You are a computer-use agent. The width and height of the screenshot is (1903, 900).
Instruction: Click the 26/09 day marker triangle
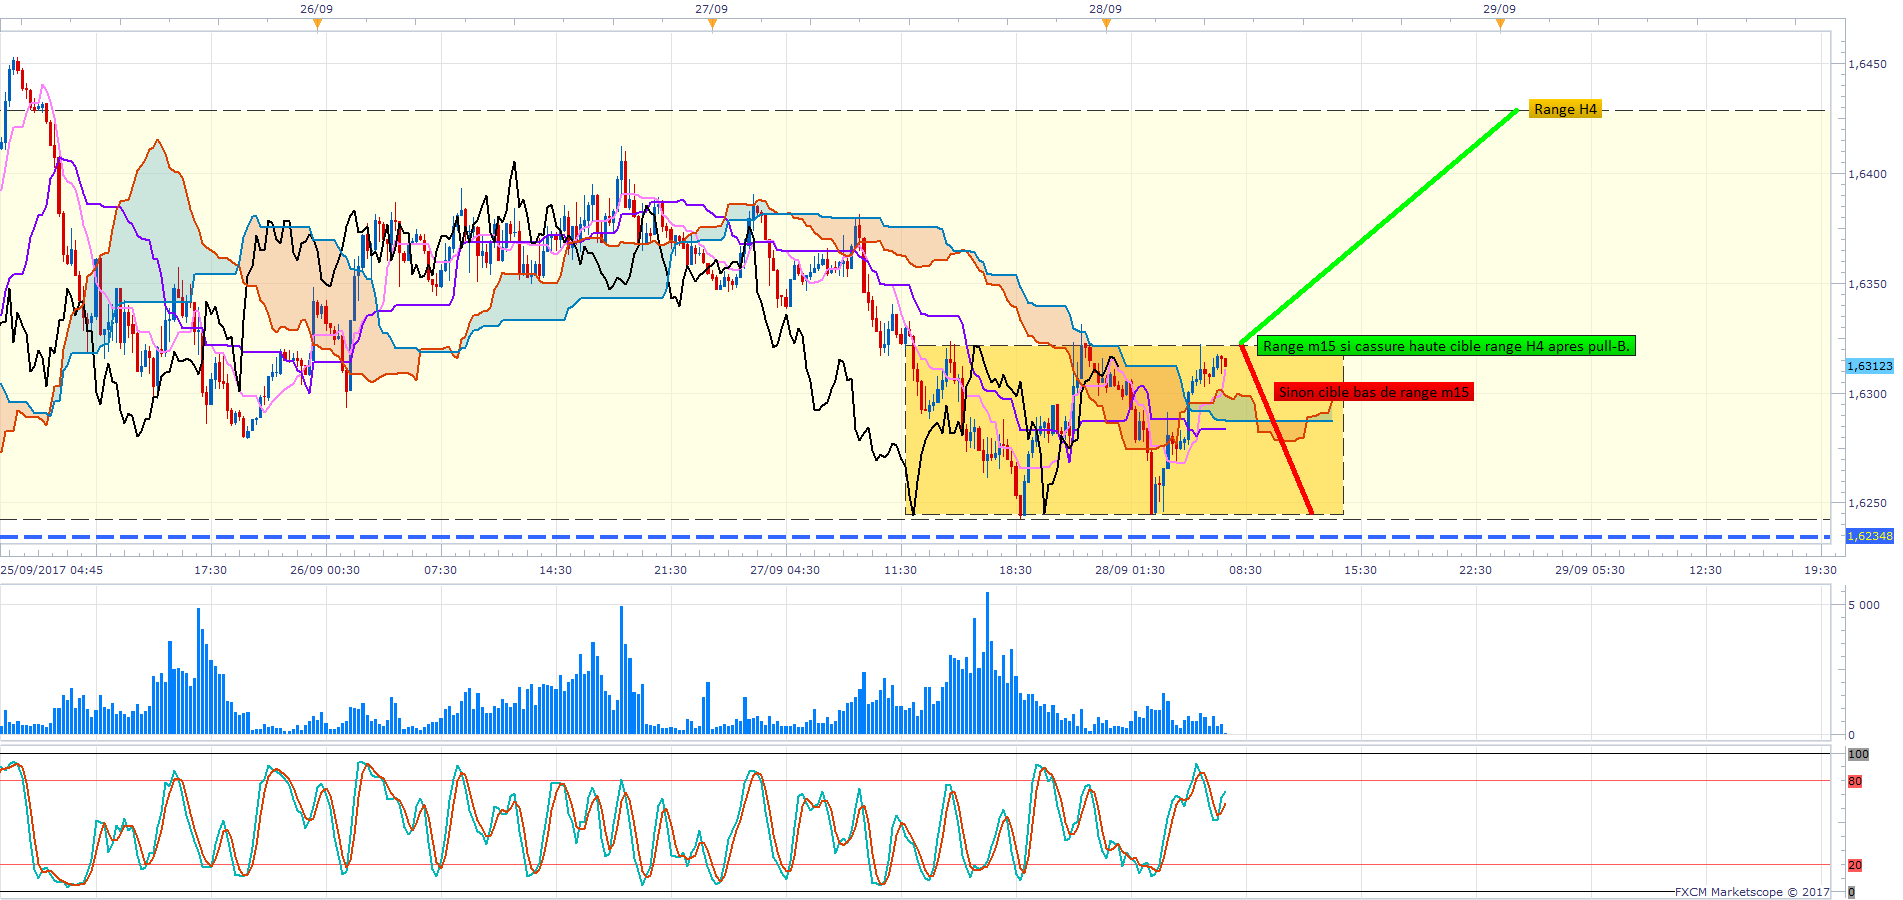[x=317, y=25]
